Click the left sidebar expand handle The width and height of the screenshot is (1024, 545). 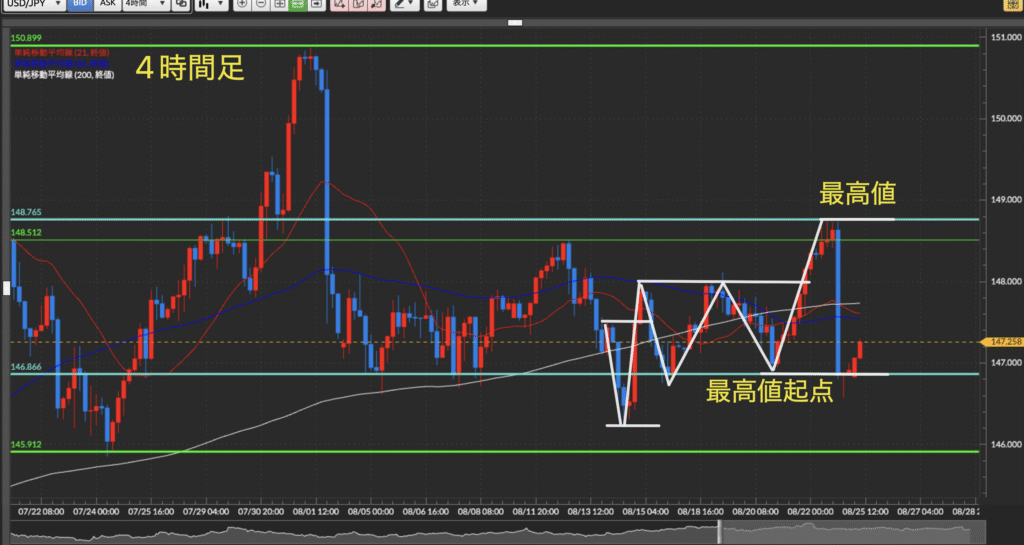(x=7, y=287)
